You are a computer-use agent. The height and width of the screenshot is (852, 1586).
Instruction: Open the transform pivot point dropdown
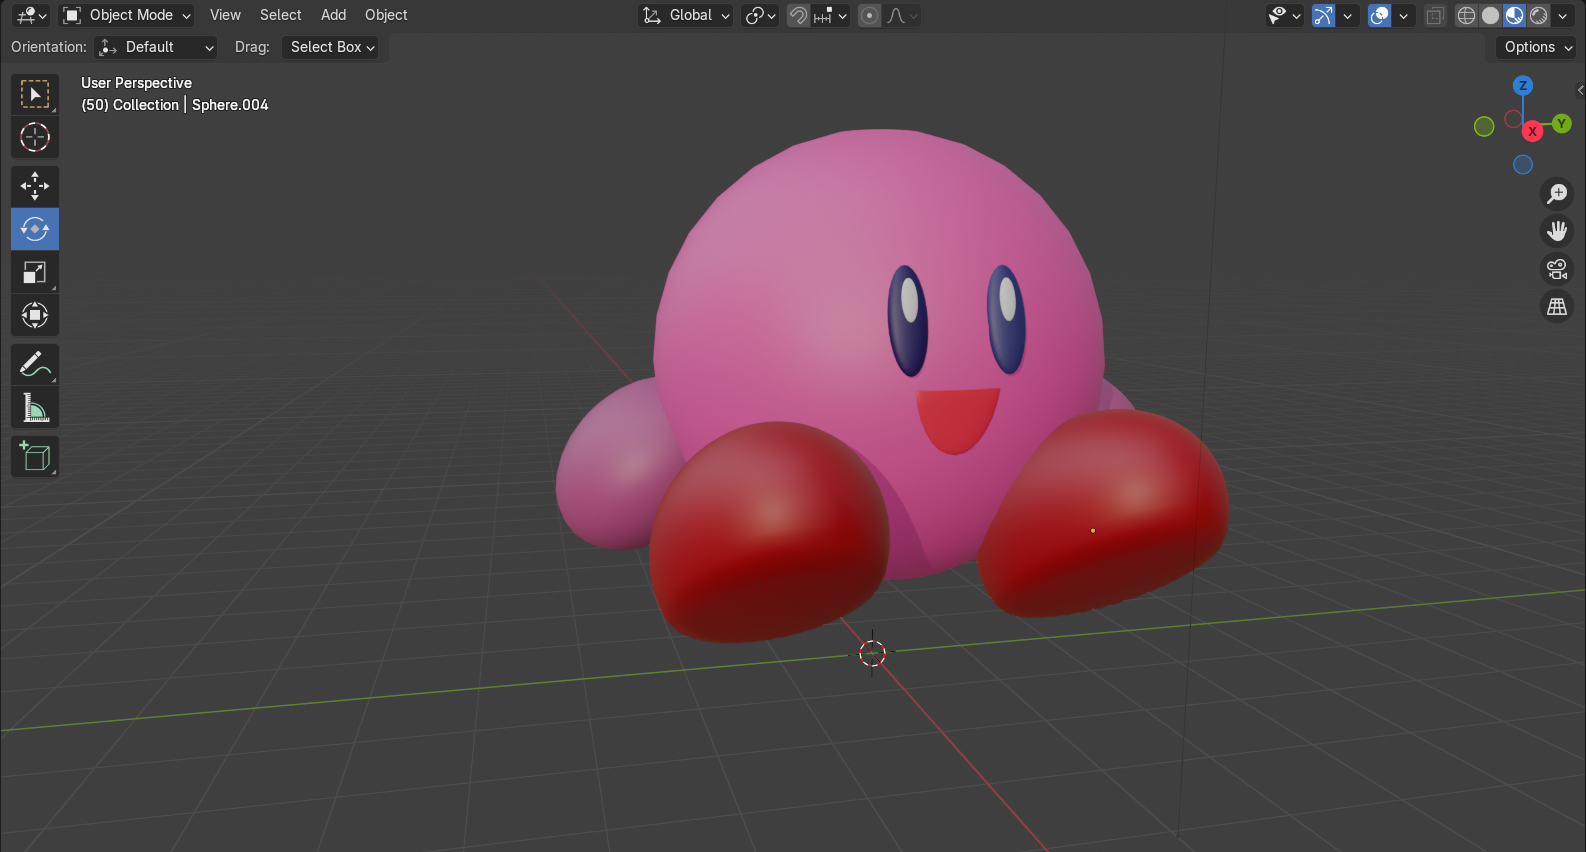pyautogui.click(x=761, y=15)
